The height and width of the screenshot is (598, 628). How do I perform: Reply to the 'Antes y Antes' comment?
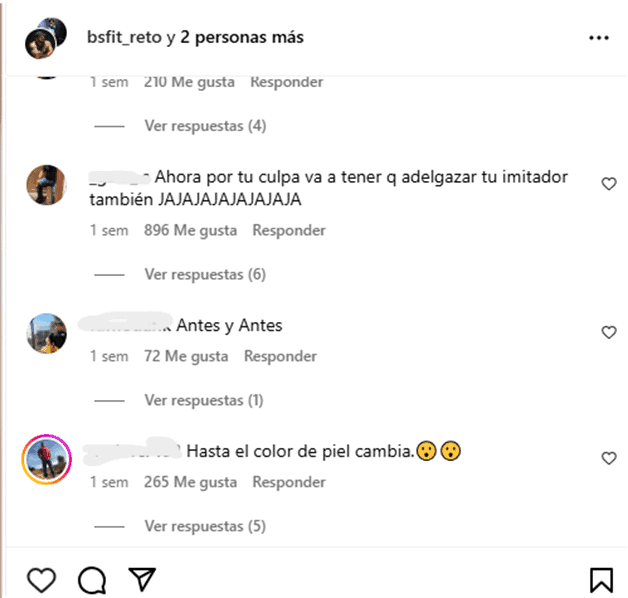280,356
